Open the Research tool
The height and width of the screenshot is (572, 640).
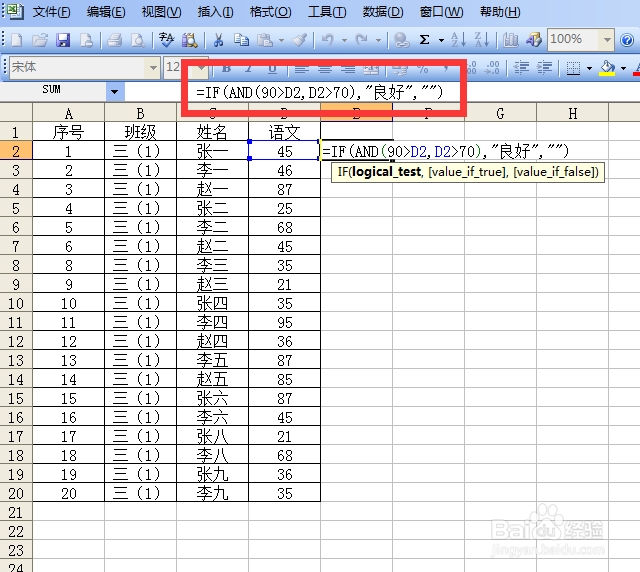pyautogui.click(x=190, y=40)
